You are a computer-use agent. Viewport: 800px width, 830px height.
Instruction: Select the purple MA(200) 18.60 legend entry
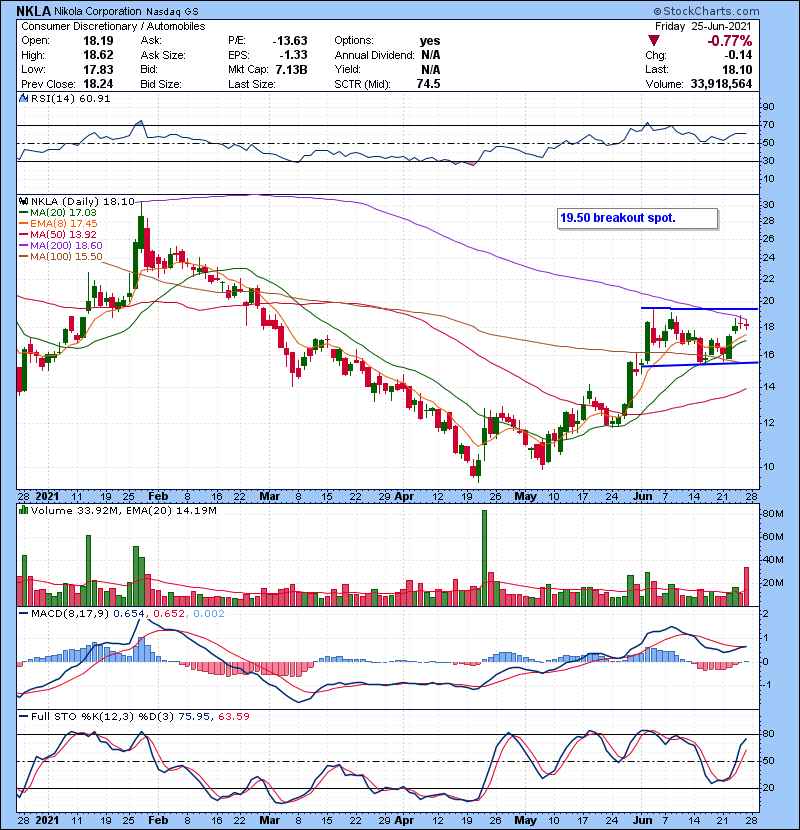point(61,246)
